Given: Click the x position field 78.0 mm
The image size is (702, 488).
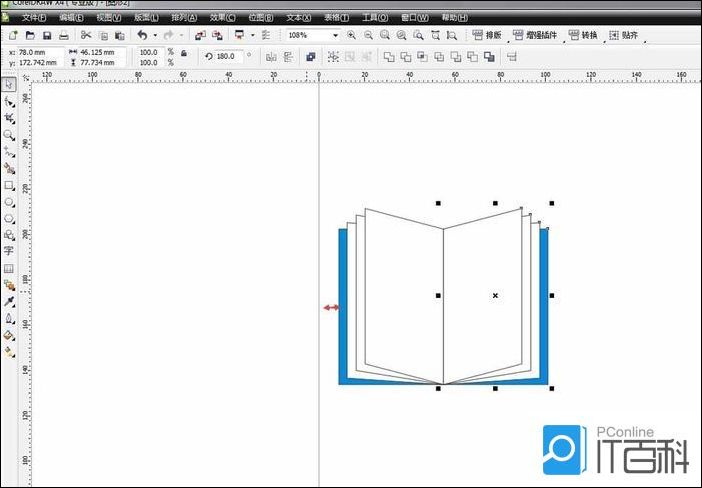Looking at the screenshot, I should tap(39, 52).
